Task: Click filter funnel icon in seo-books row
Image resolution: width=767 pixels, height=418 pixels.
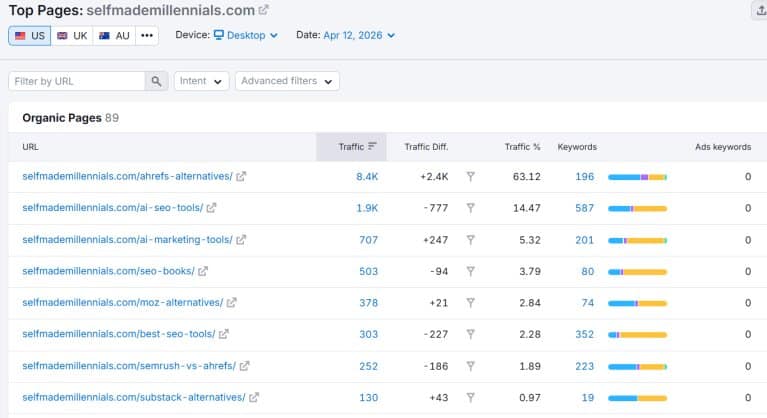Action: [x=471, y=271]
